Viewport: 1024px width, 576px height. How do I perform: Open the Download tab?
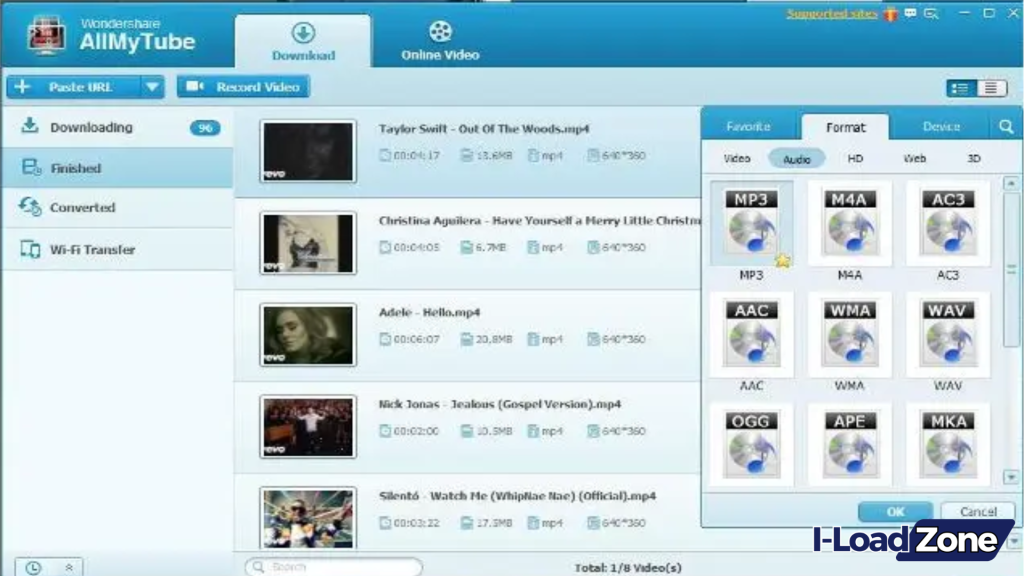click(x=303, y=41)
